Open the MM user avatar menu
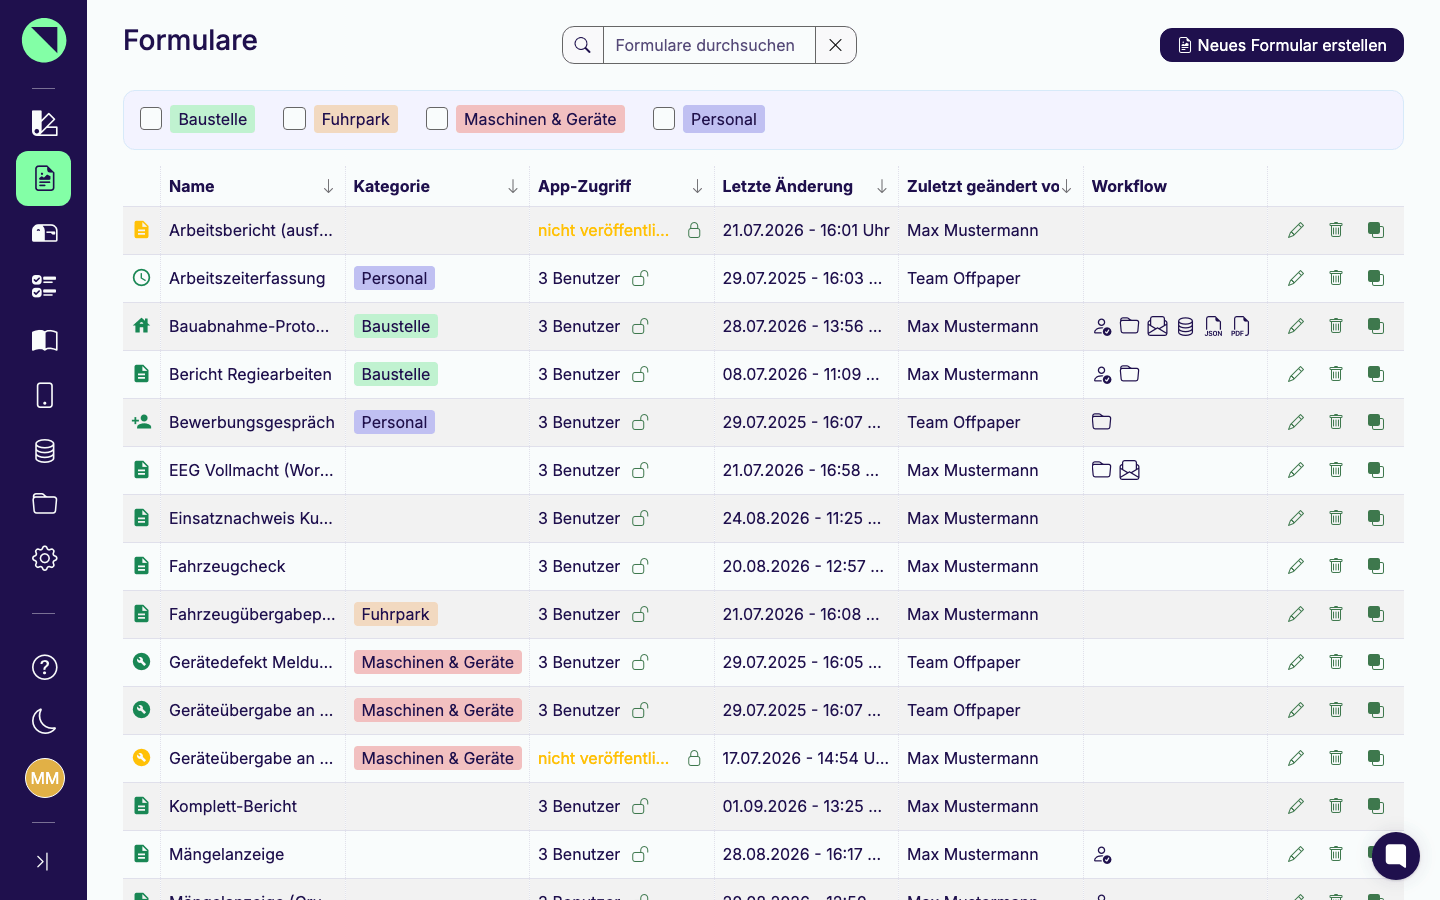This screenshot has width=1440, height=900. click(44, 778)
